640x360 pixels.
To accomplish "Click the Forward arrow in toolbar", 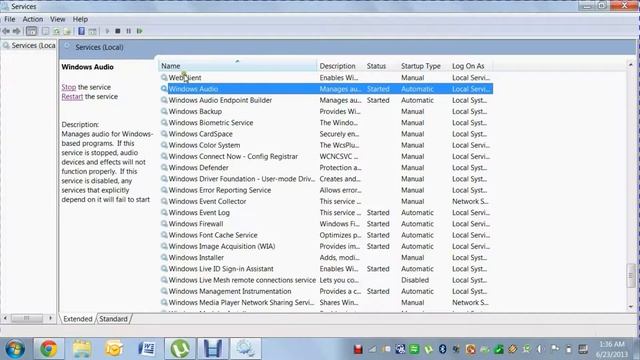I will coord(16,31).
